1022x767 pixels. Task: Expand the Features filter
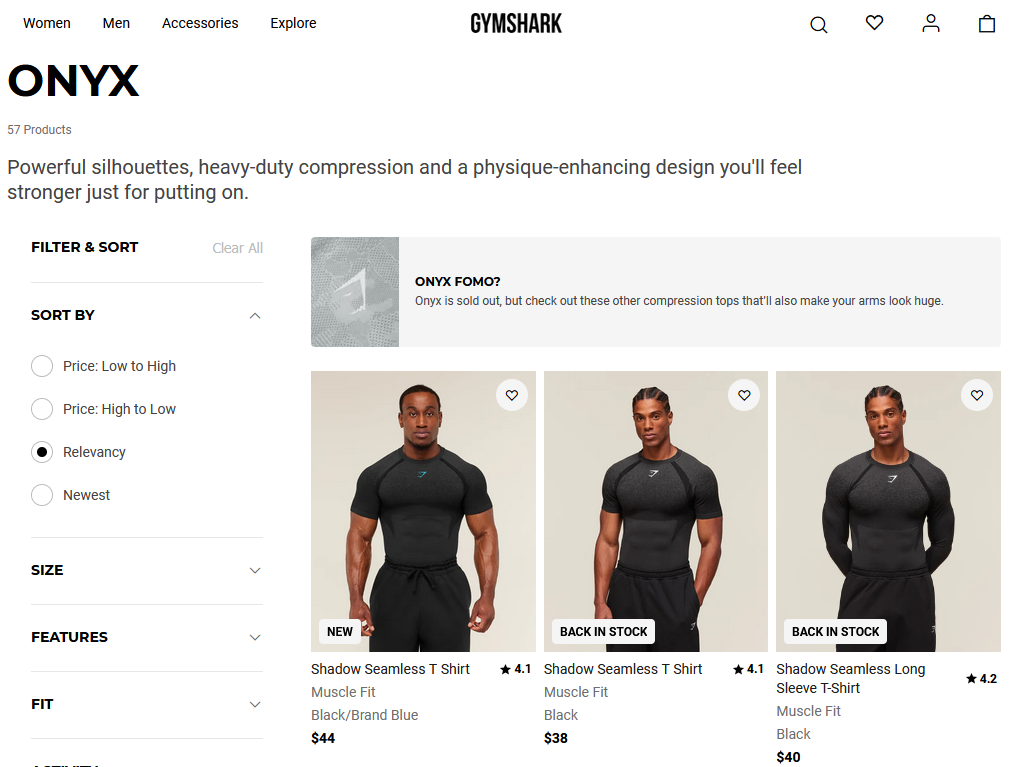255,637
